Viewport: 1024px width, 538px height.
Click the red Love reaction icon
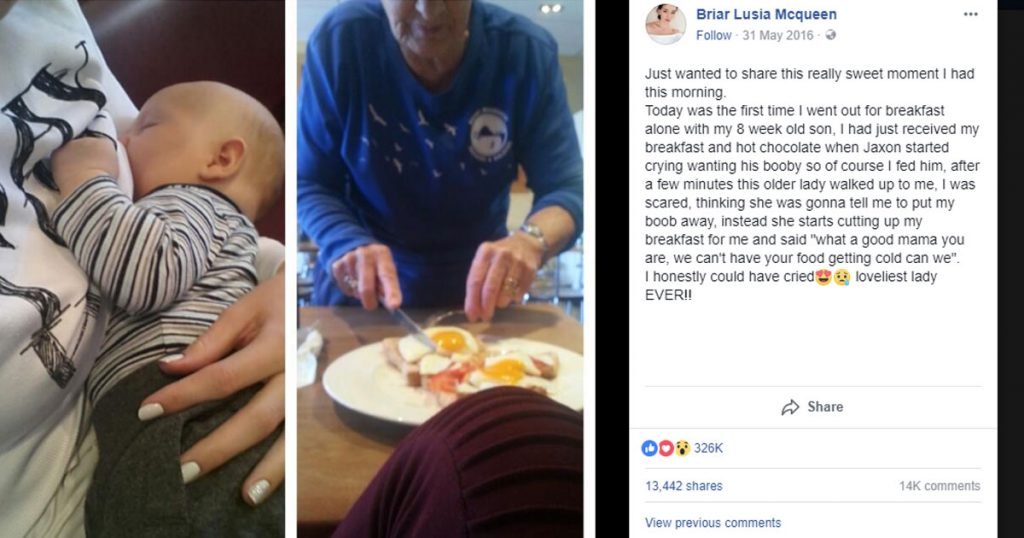[665, 448]
